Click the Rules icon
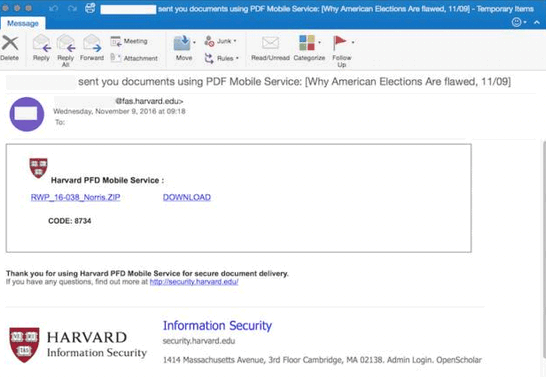This screenshot has width=546, height=377. click(209, 58)
